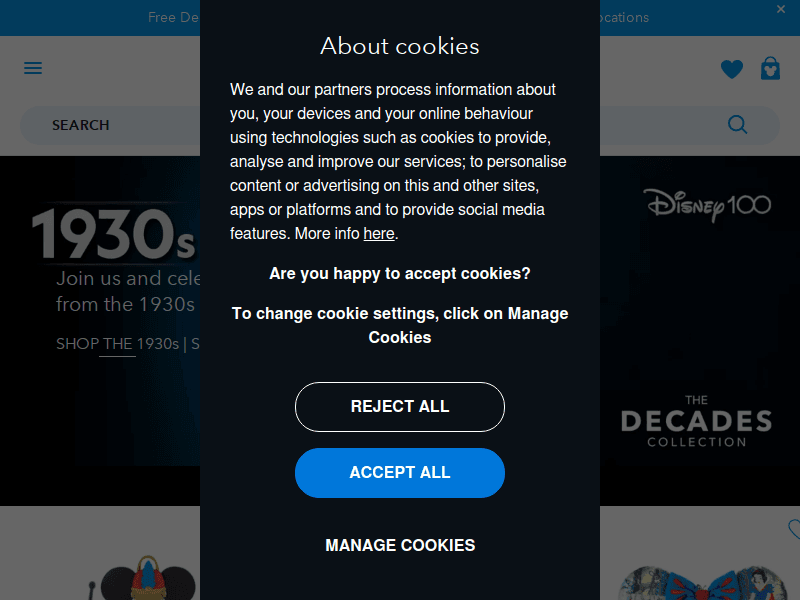Click the Decades Collection logo
Image resolution: width=800 pixels, height=600 pixels.
696,421
